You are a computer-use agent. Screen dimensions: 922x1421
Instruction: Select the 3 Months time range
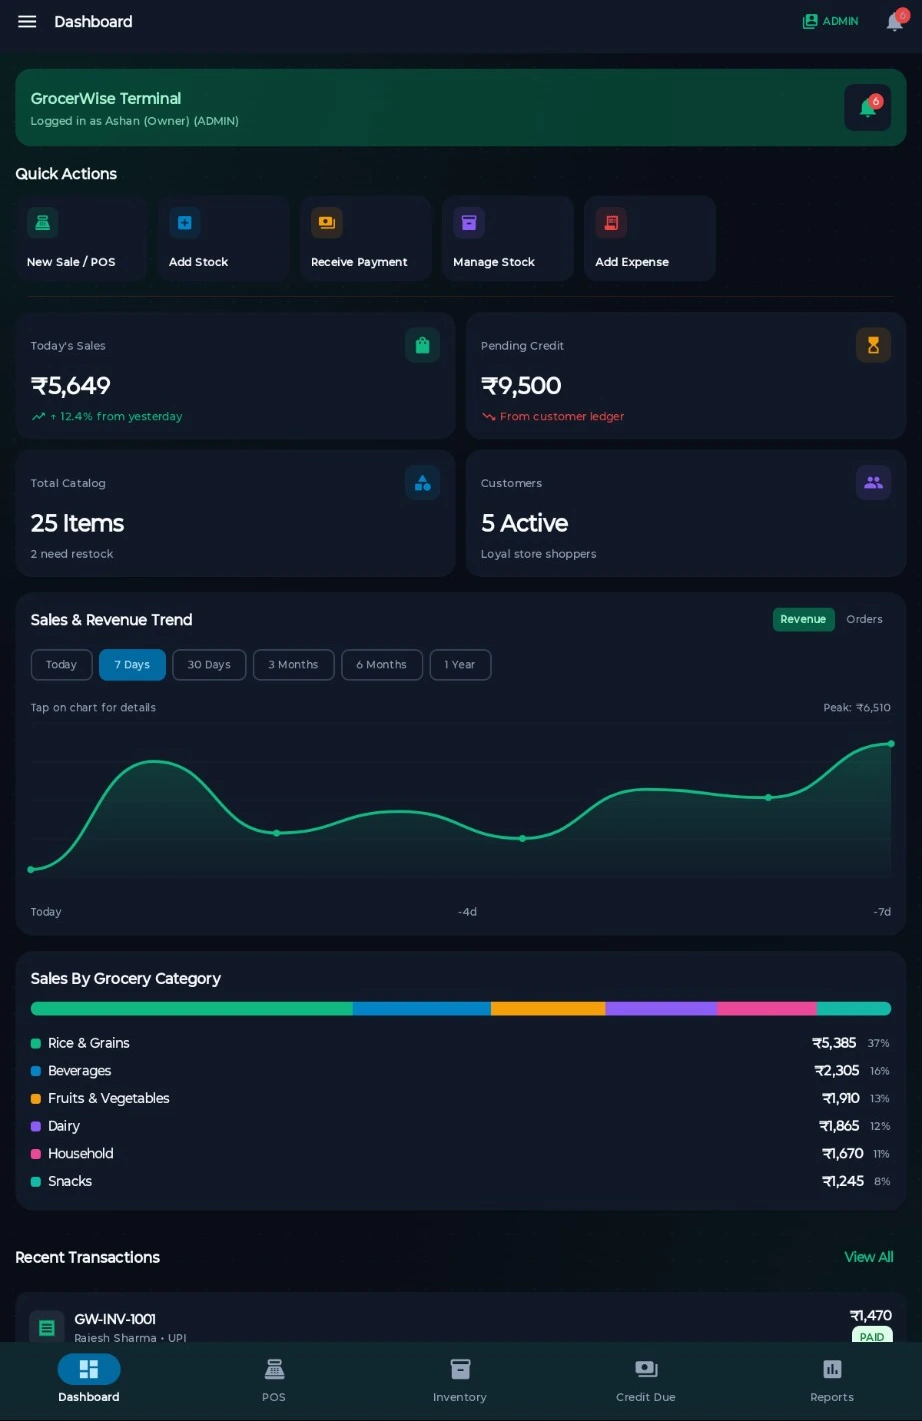coord(293,665)
